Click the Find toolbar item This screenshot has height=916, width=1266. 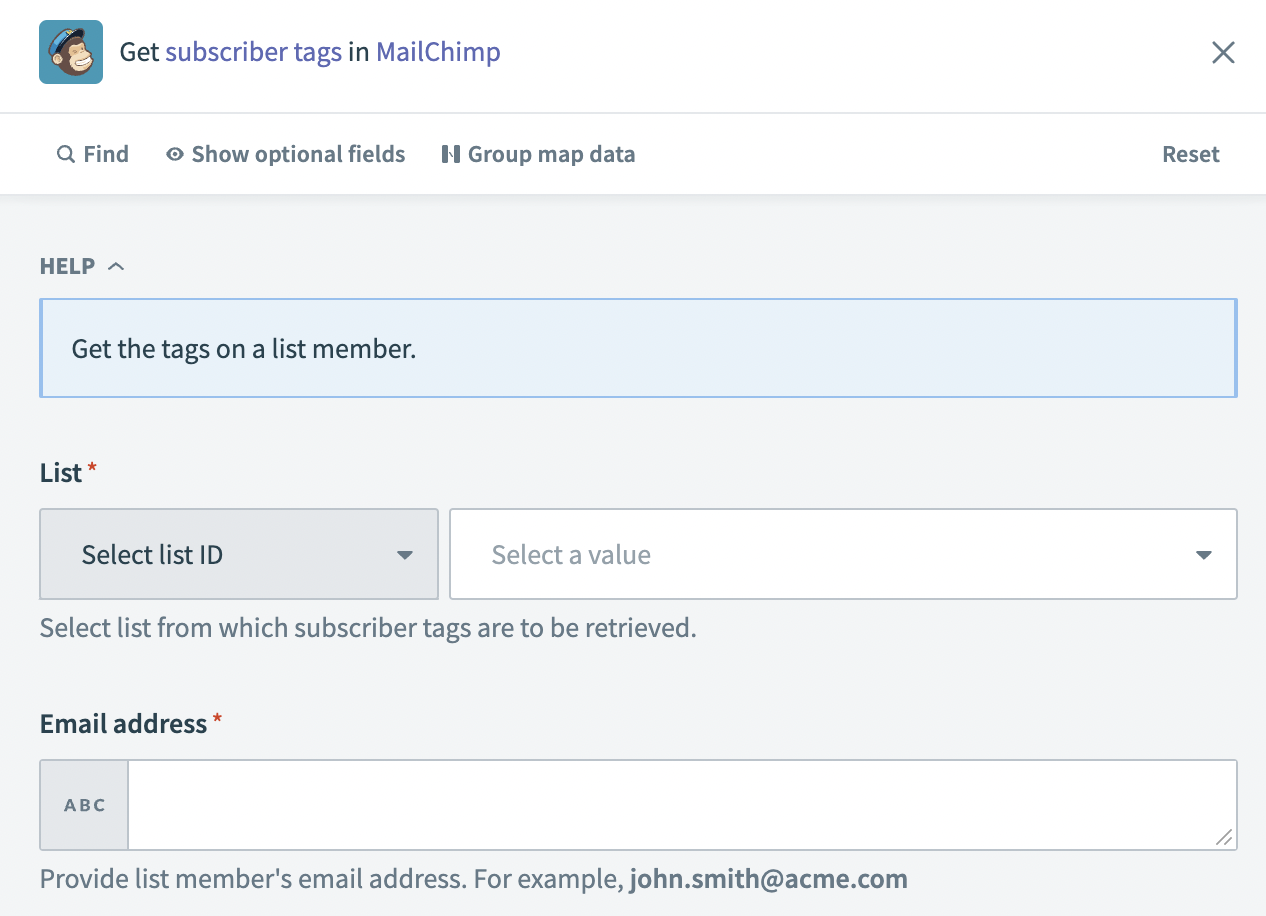93,154
